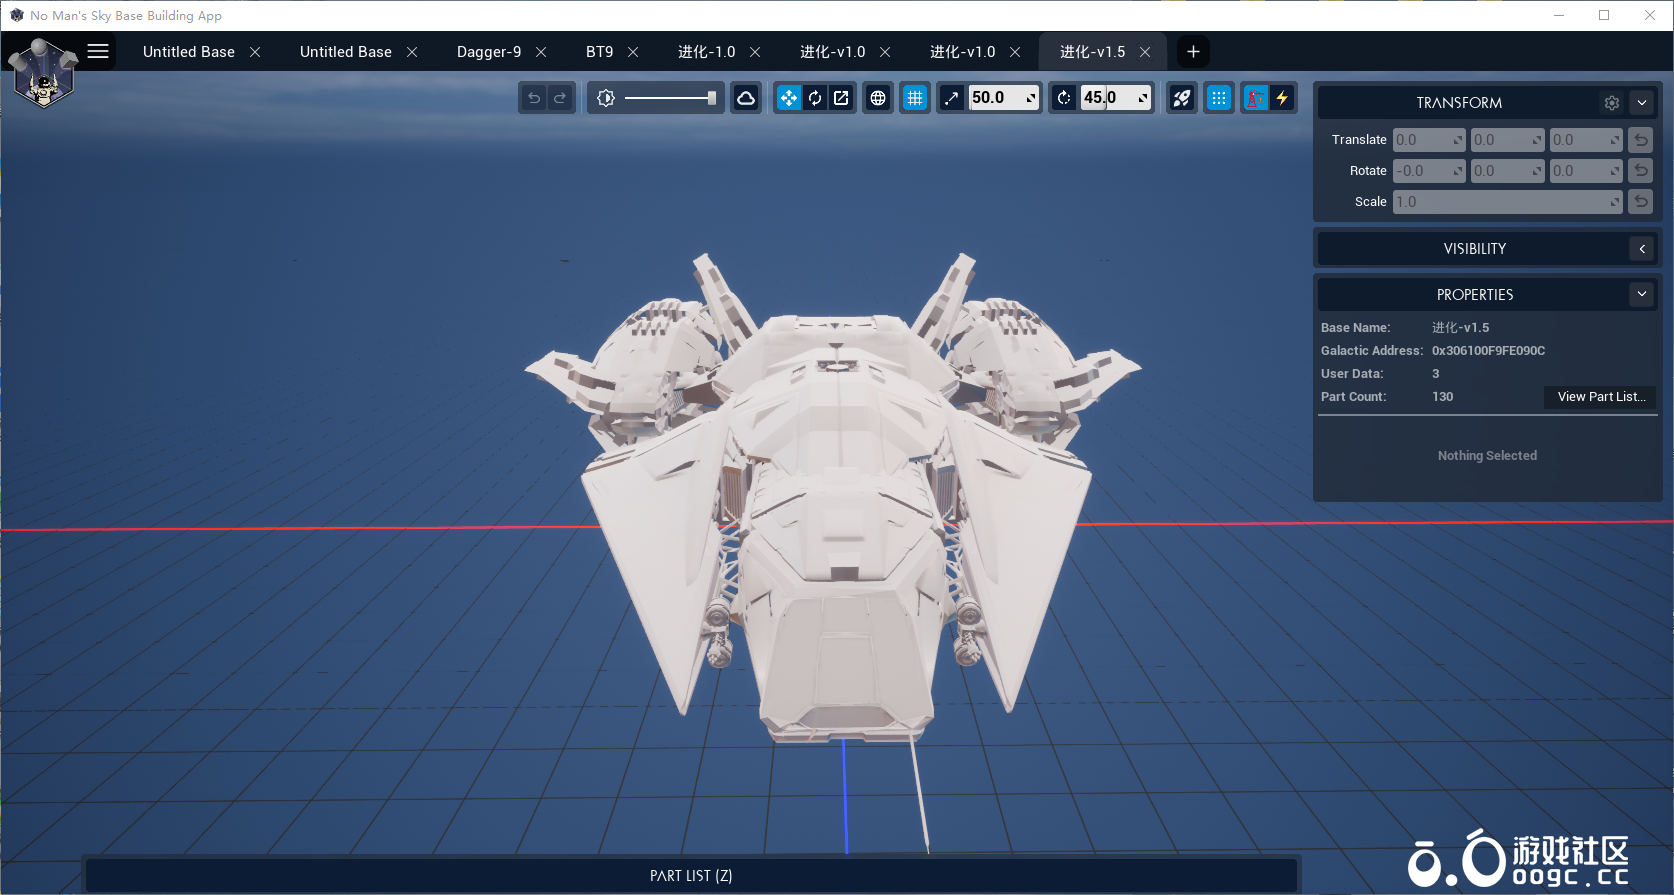Toggle grid snapping hash icon

click(x=915, y=98)
